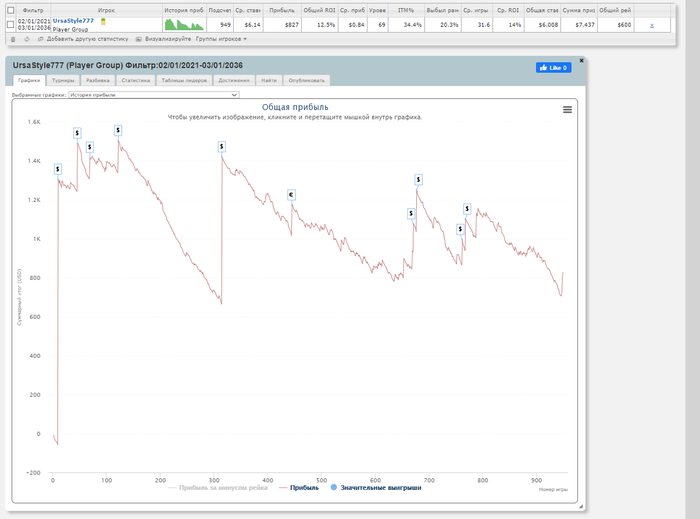This screenshot has width=700, height=519.
Task: Click the picture icon beside Визуализируйте
Action: pos(138,39)
